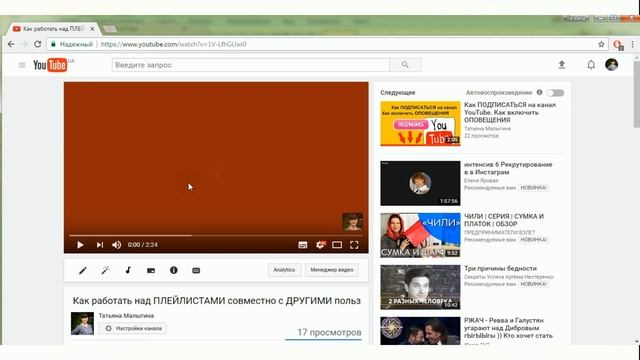Switch to theater mode
This screenshot has height=360, width=640.
click(x=337, y=245)
